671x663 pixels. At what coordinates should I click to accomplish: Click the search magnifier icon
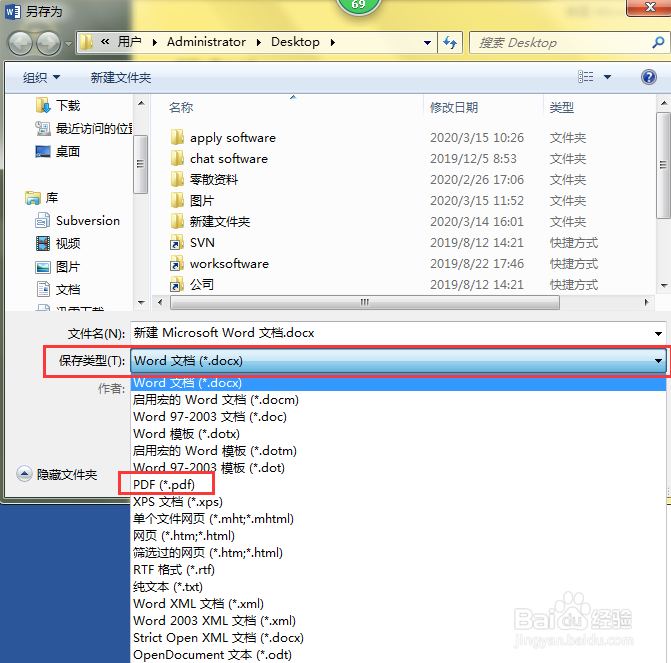[x=658, y=42]
